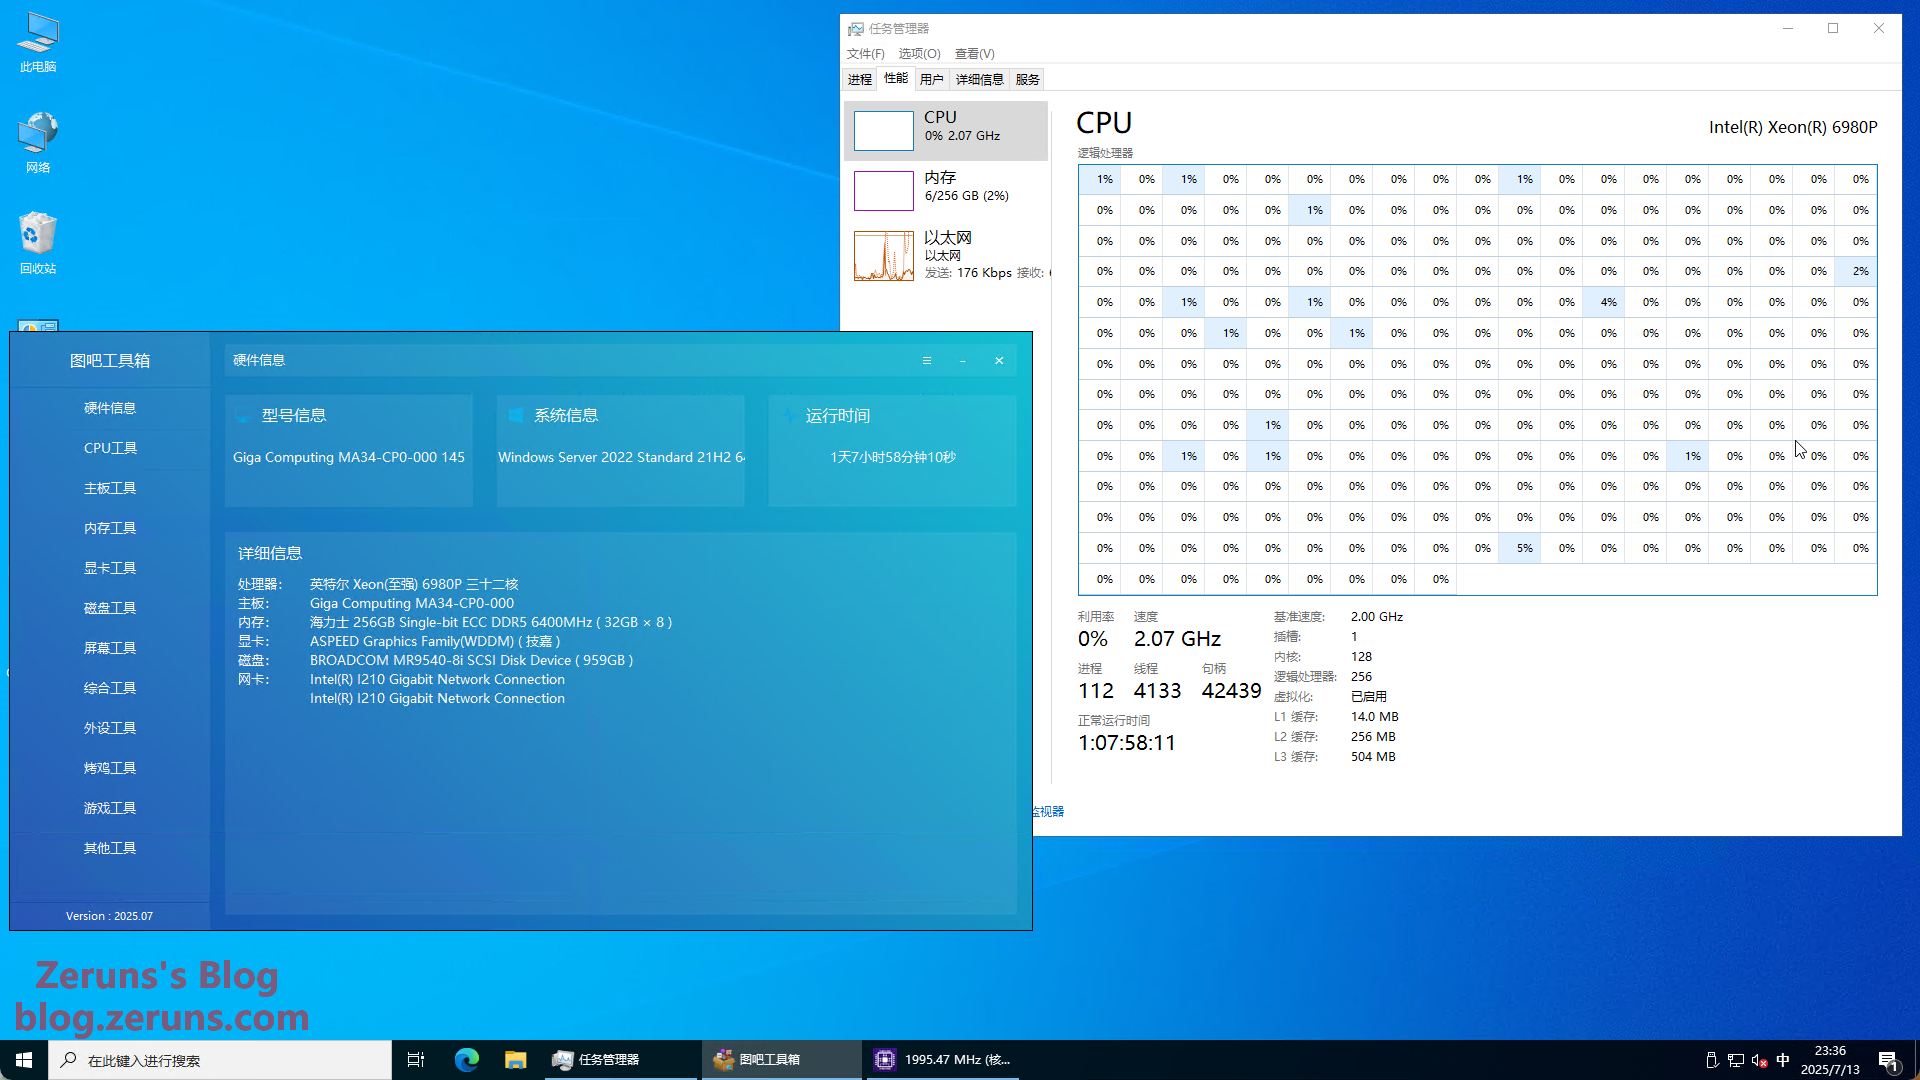Click the Windows Start button
The height and width of the screenshot is (1080, 1920).
click(x=24, y=1060)
